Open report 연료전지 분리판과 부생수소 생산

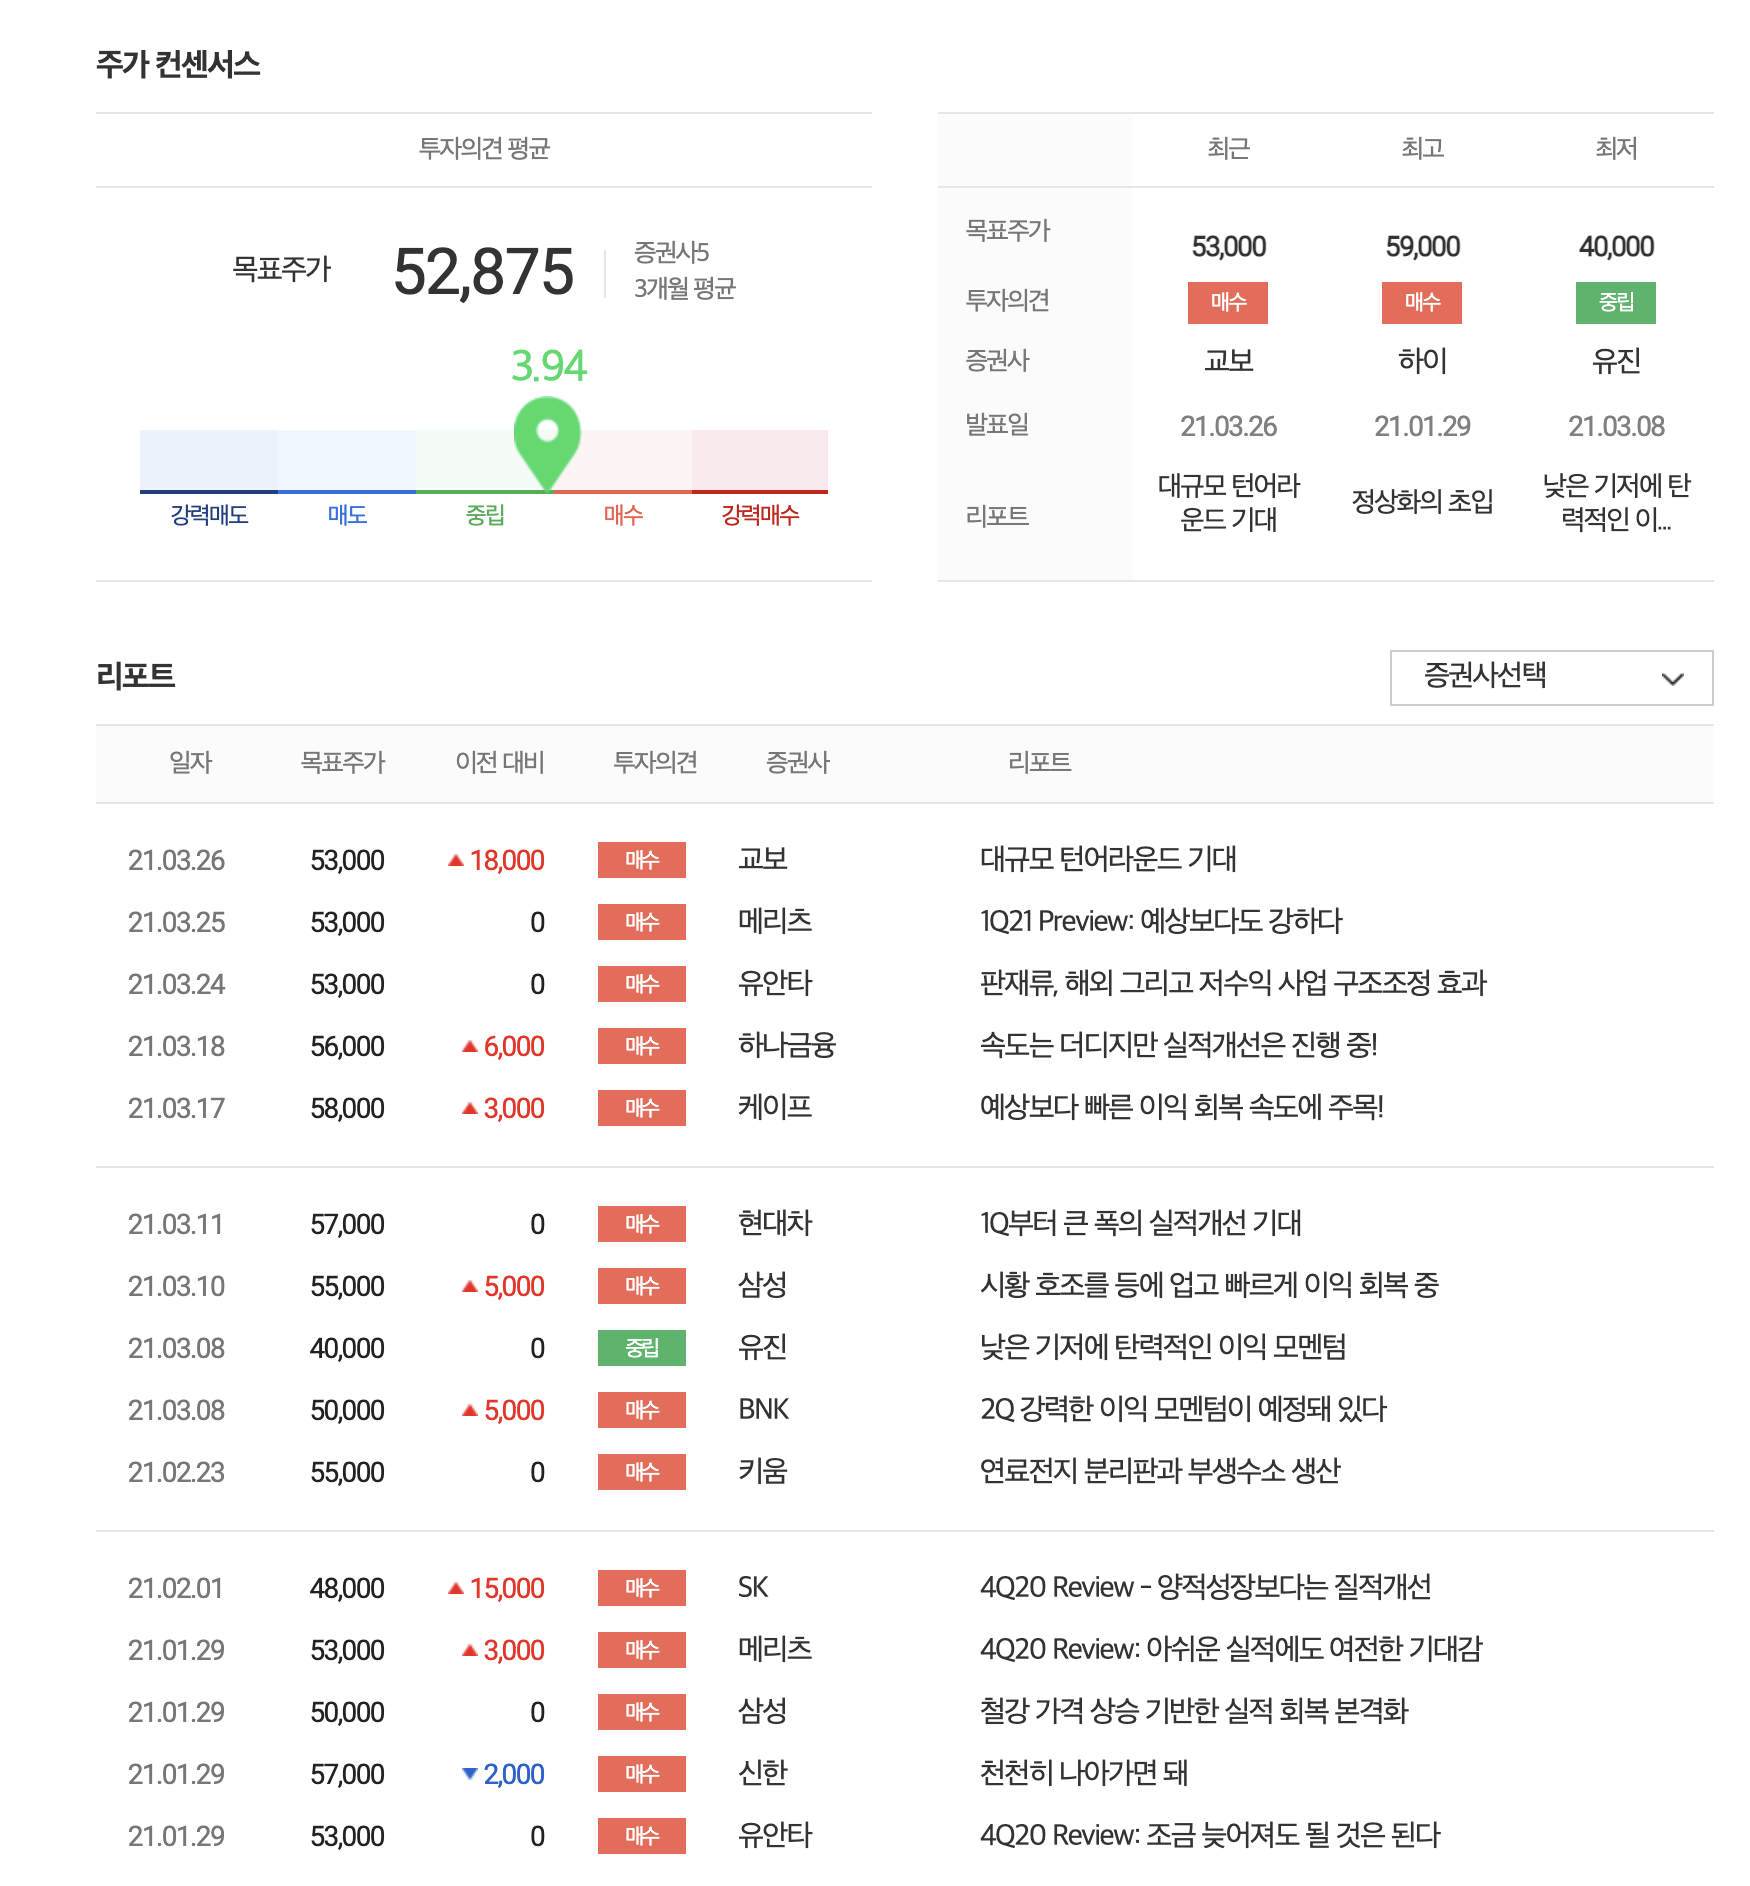coord(1160,1471)
